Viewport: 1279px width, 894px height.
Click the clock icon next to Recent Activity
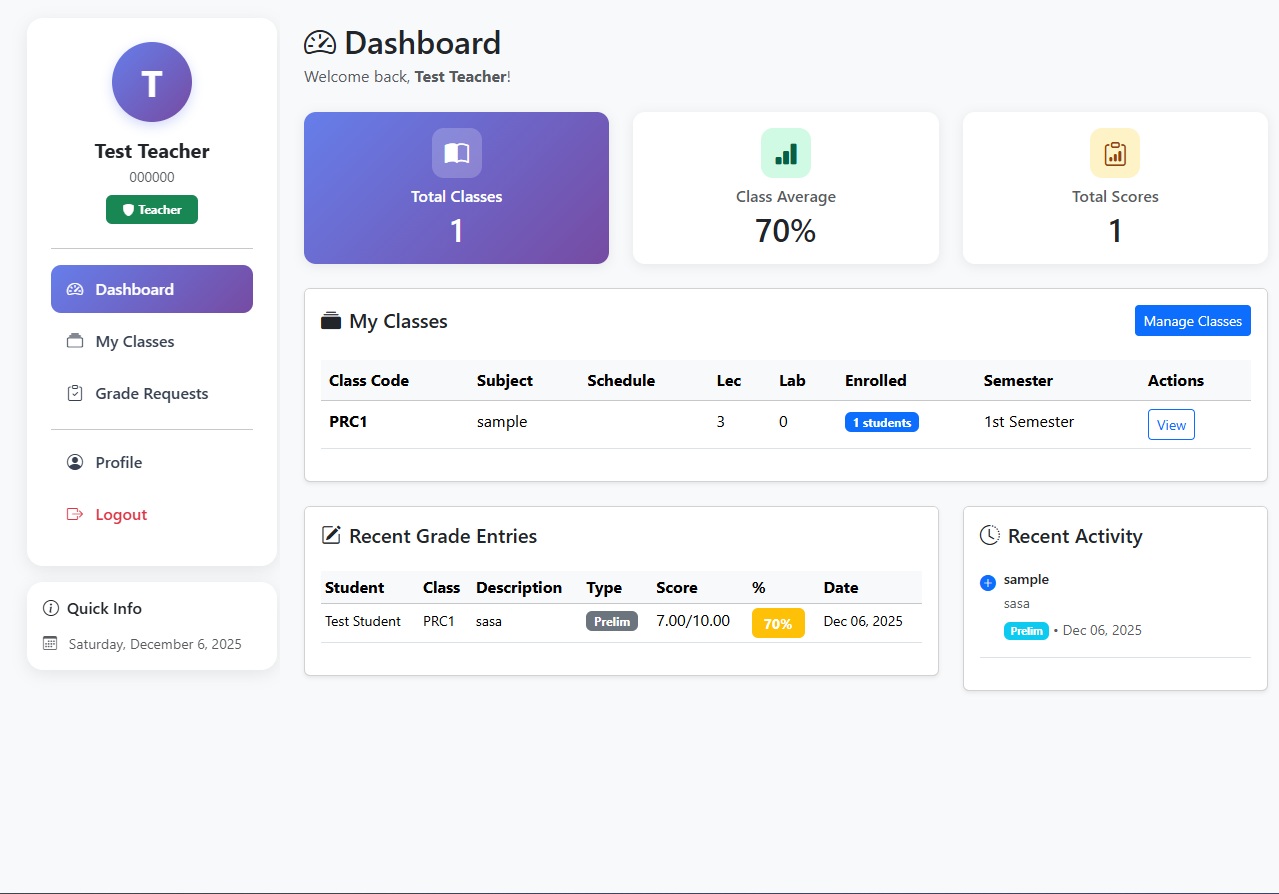989,535
